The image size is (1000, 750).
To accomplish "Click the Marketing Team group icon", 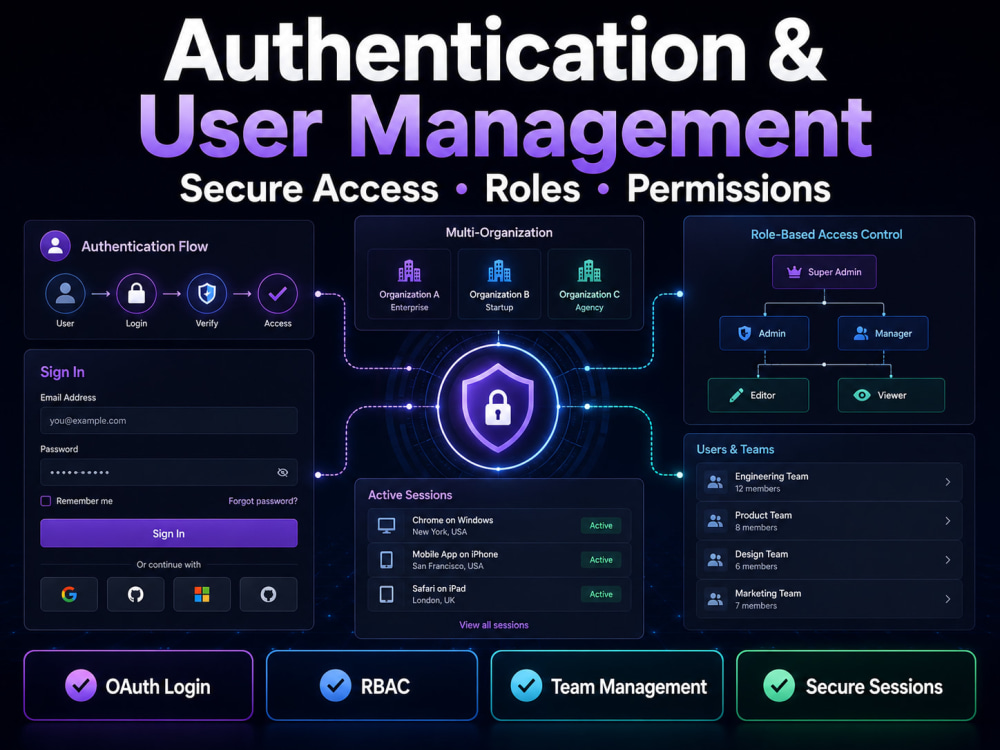I will pyautogui.click(x=716, y=599).
